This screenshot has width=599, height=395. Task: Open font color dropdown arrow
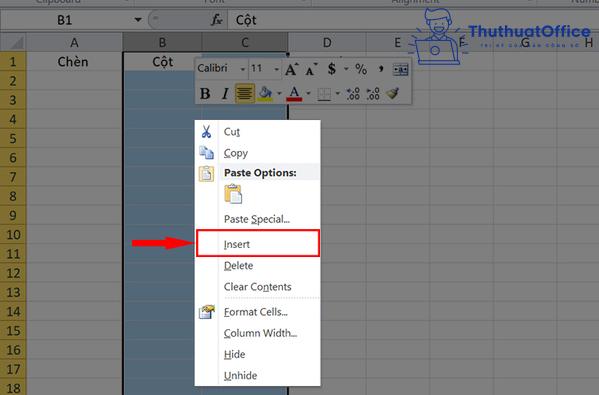pyautogui.click(x=308, y=93)
